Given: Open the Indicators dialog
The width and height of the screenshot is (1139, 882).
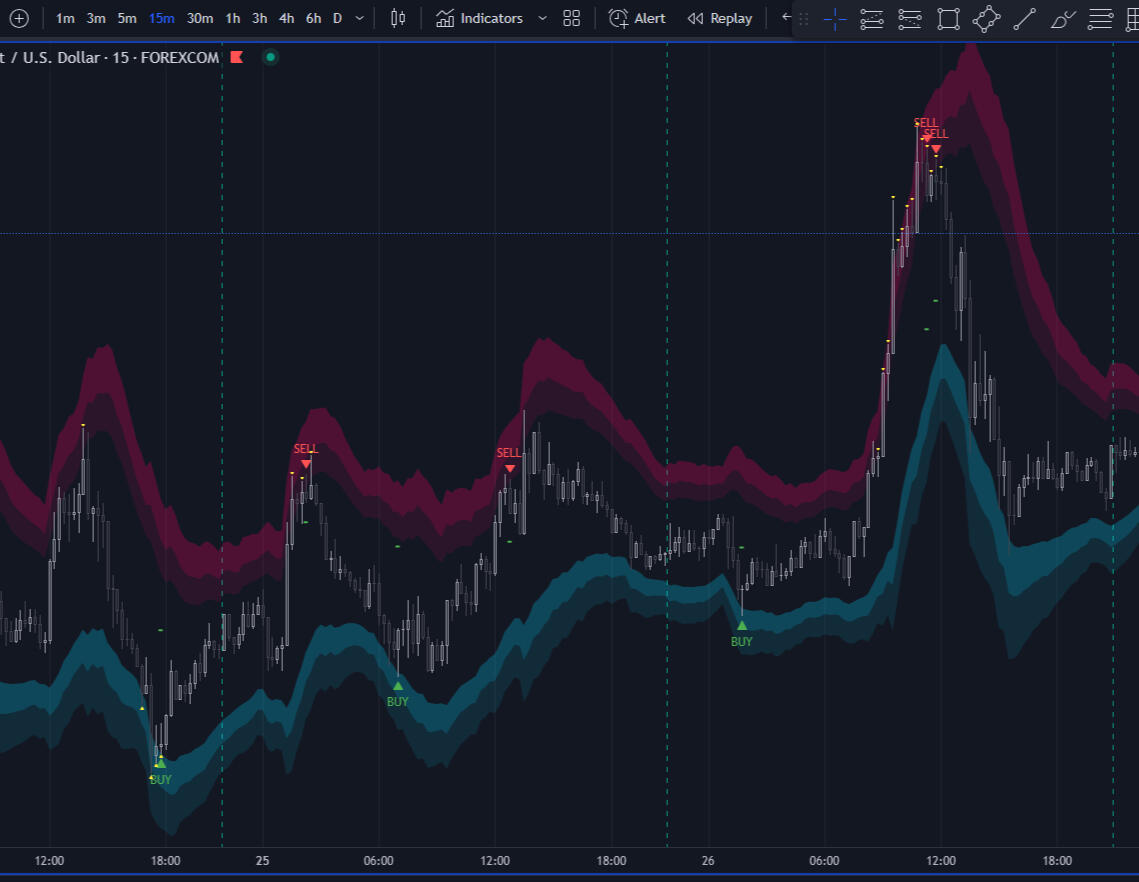Looking at the screenshot, I should coord(480,18).
